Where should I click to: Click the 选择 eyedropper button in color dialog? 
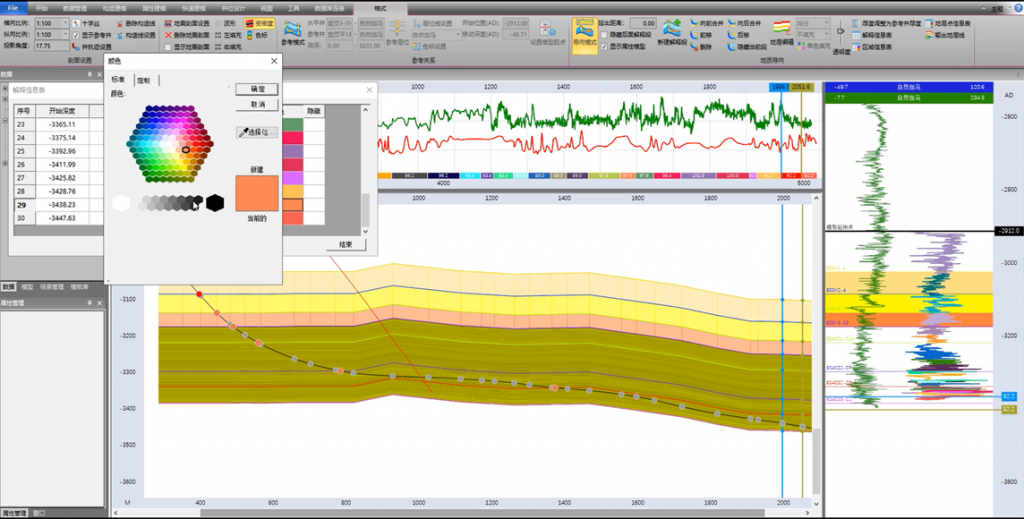pyautogui.click(x=257, y=132)
